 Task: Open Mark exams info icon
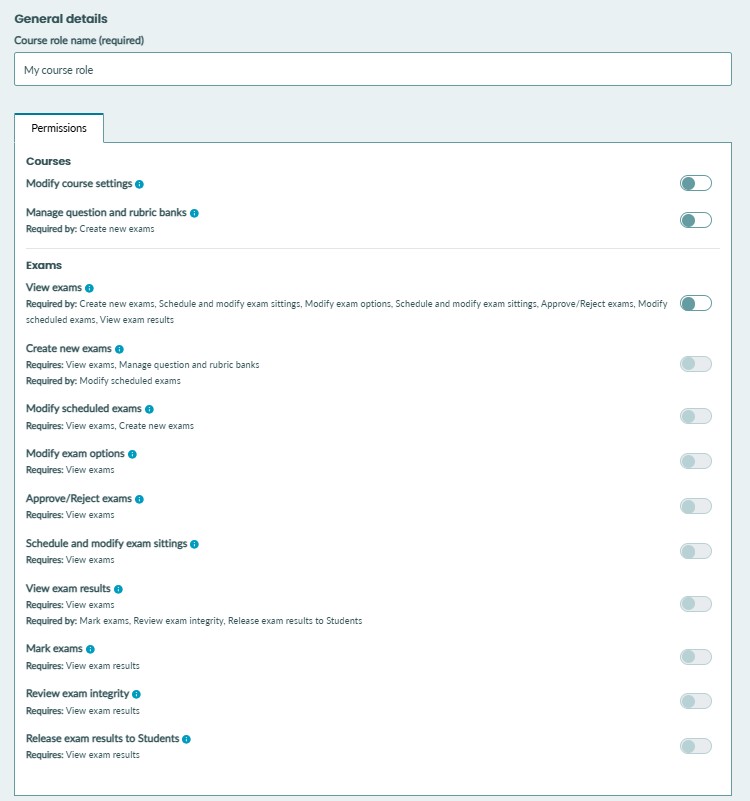click(x=90, y=649)
